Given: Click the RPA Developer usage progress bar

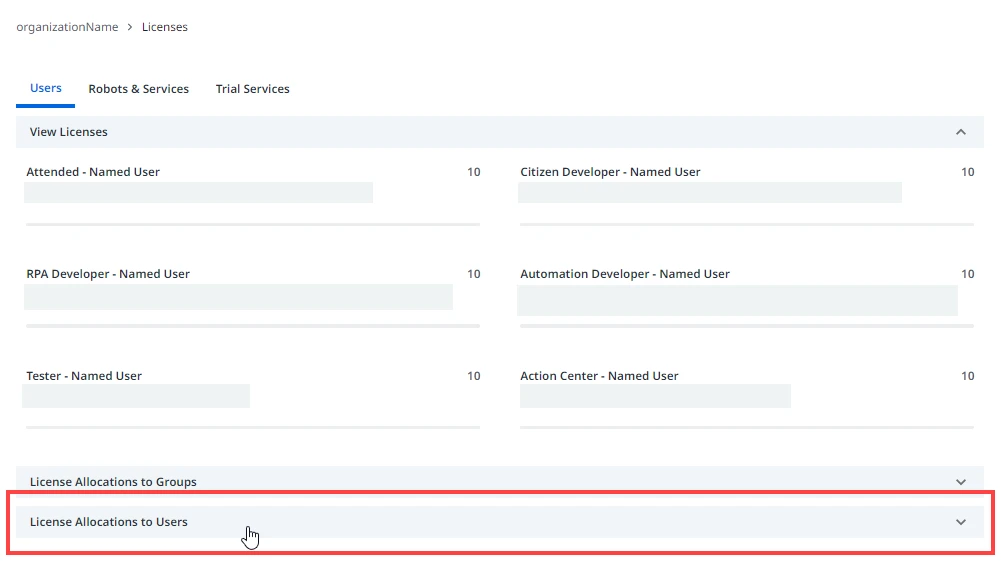Looking at the screenshot, I should tap(253, 326).
